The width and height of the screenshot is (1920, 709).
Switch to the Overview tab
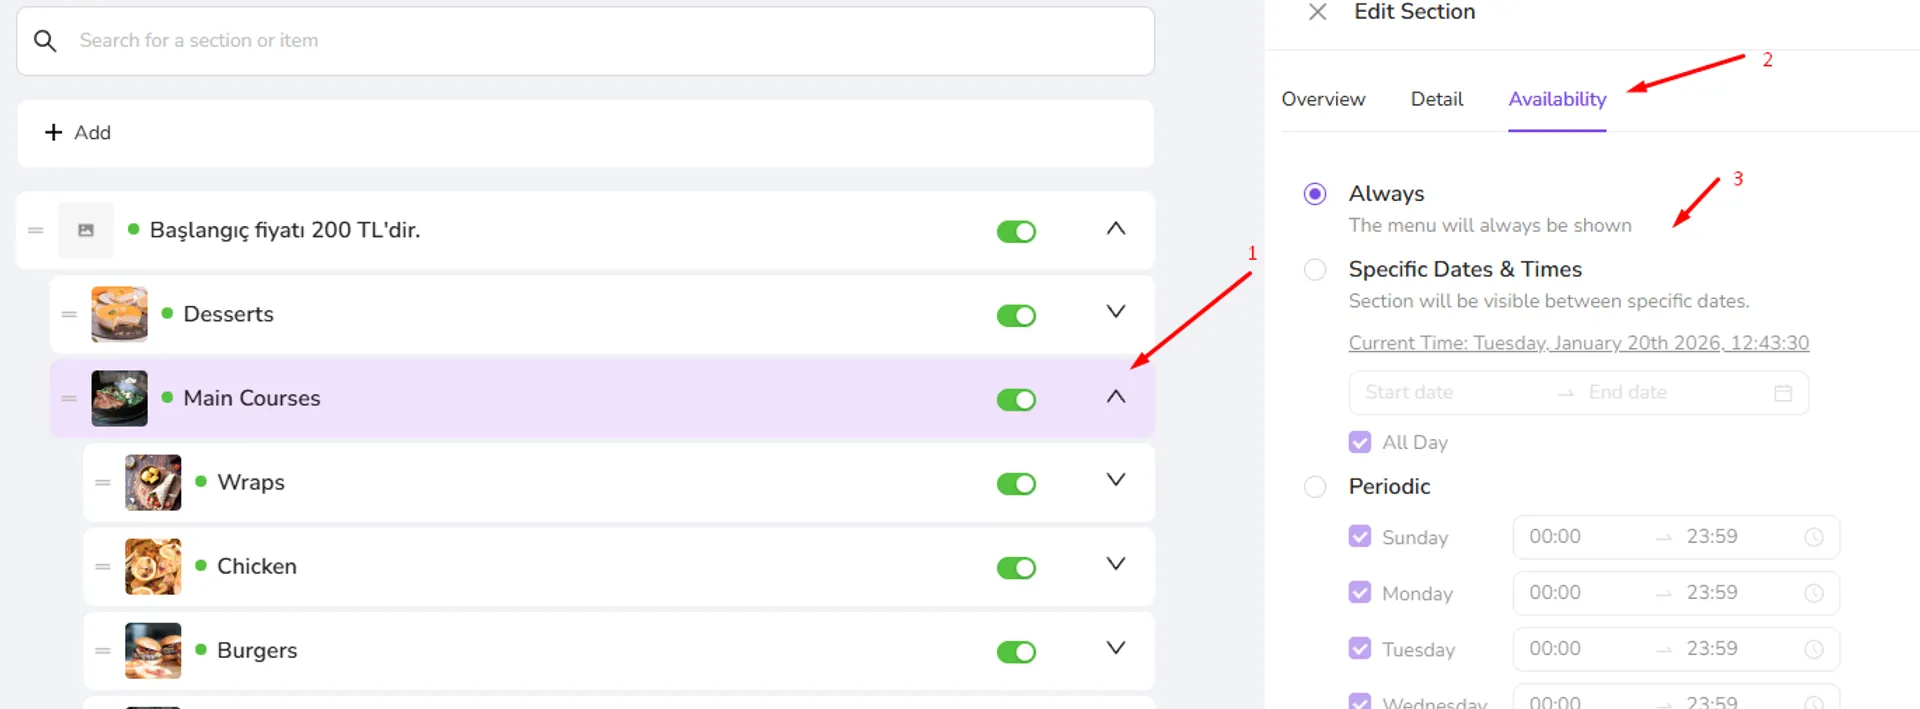tap(1323, 99)
